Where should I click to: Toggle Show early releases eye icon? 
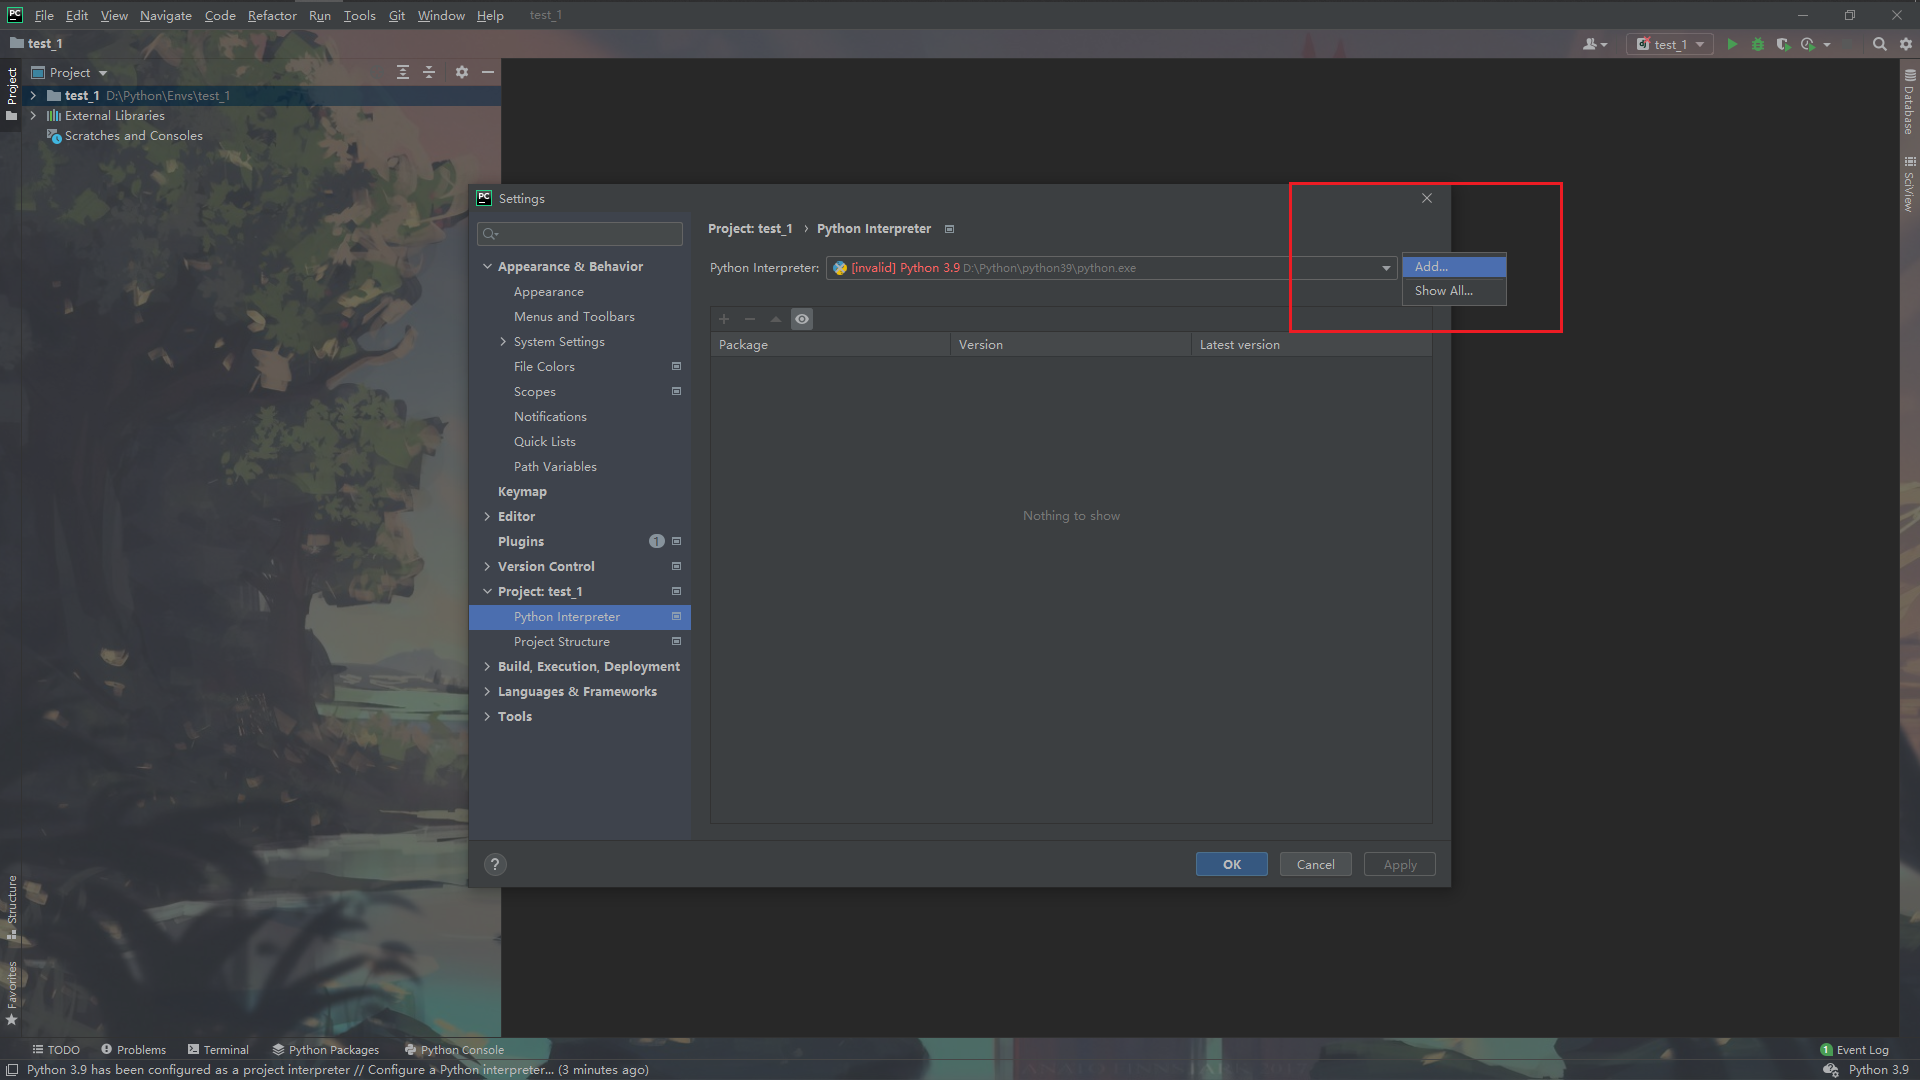pos(802,319)
